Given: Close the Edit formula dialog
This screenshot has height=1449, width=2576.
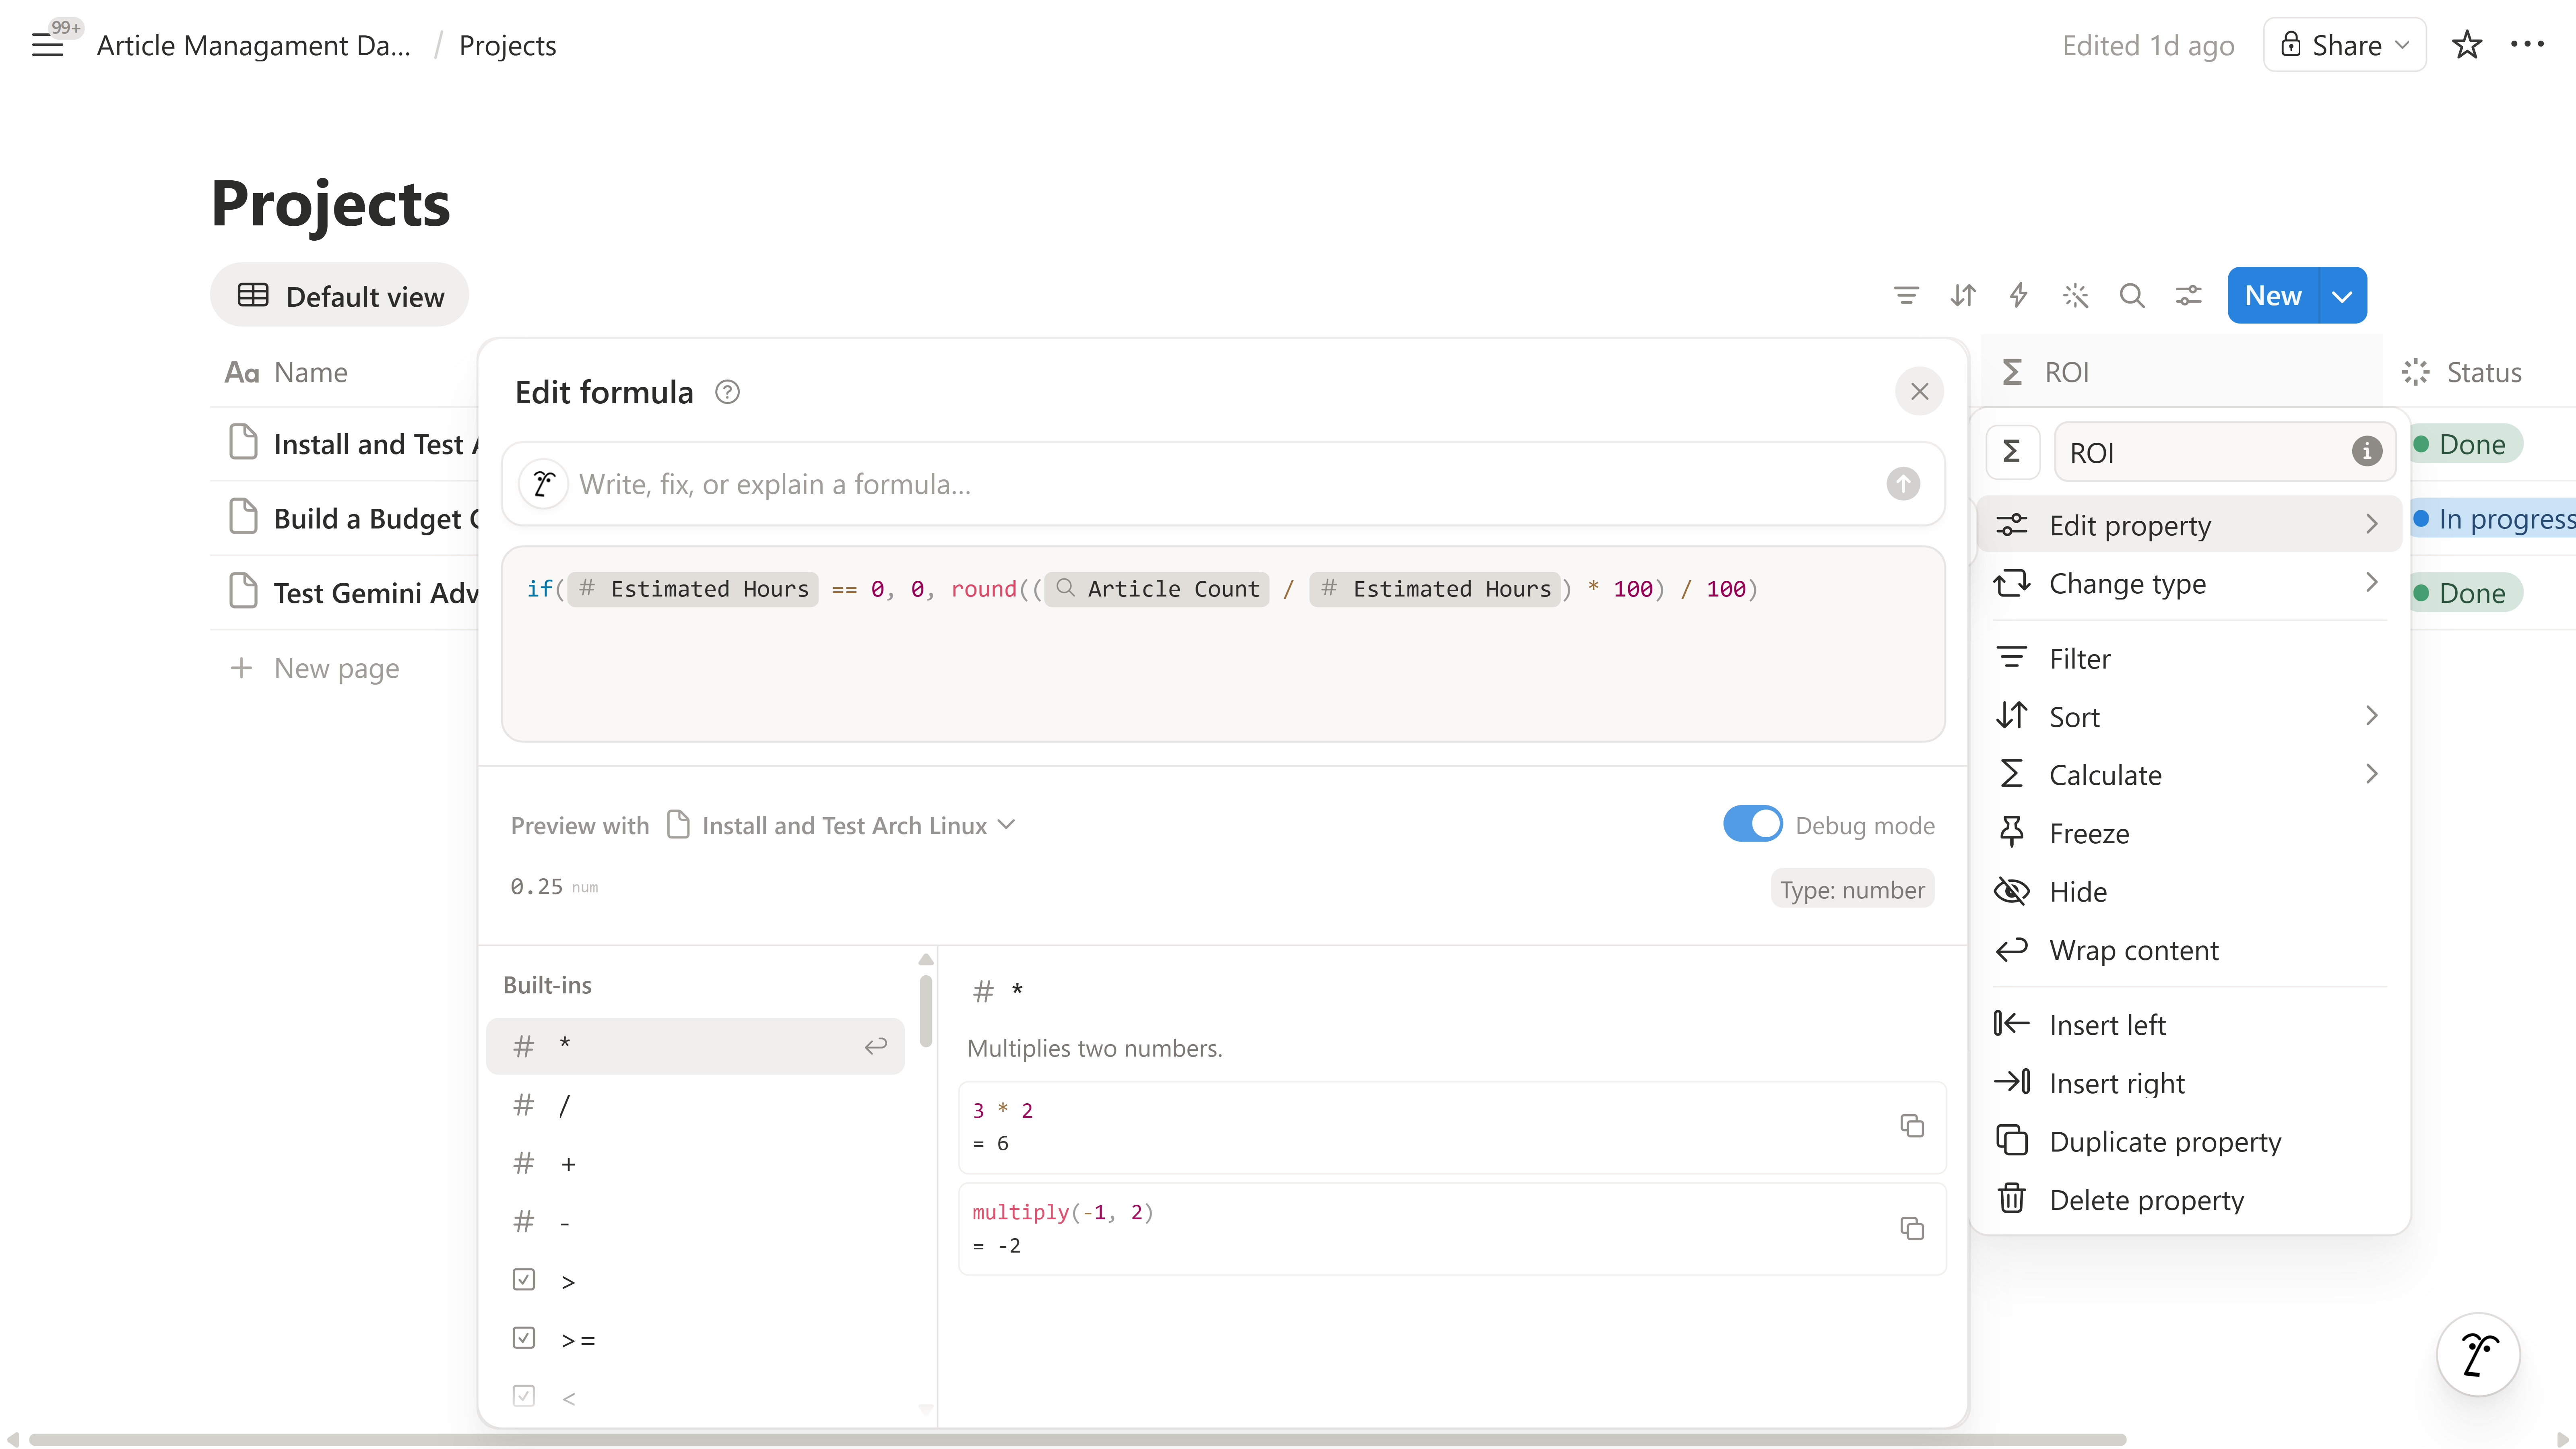Looking at the screenshot, I should click(1919, 391).
